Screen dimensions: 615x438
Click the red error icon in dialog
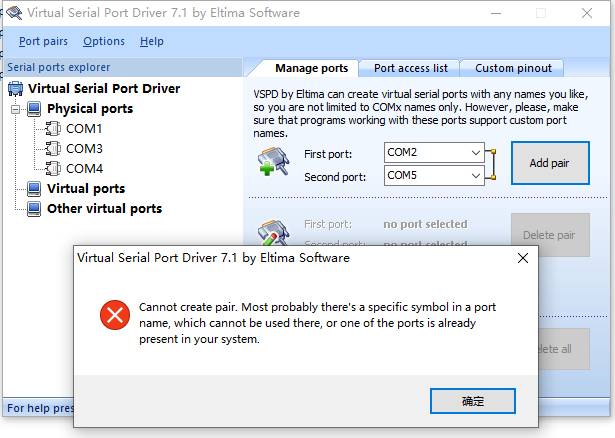(x=115, y=315)
